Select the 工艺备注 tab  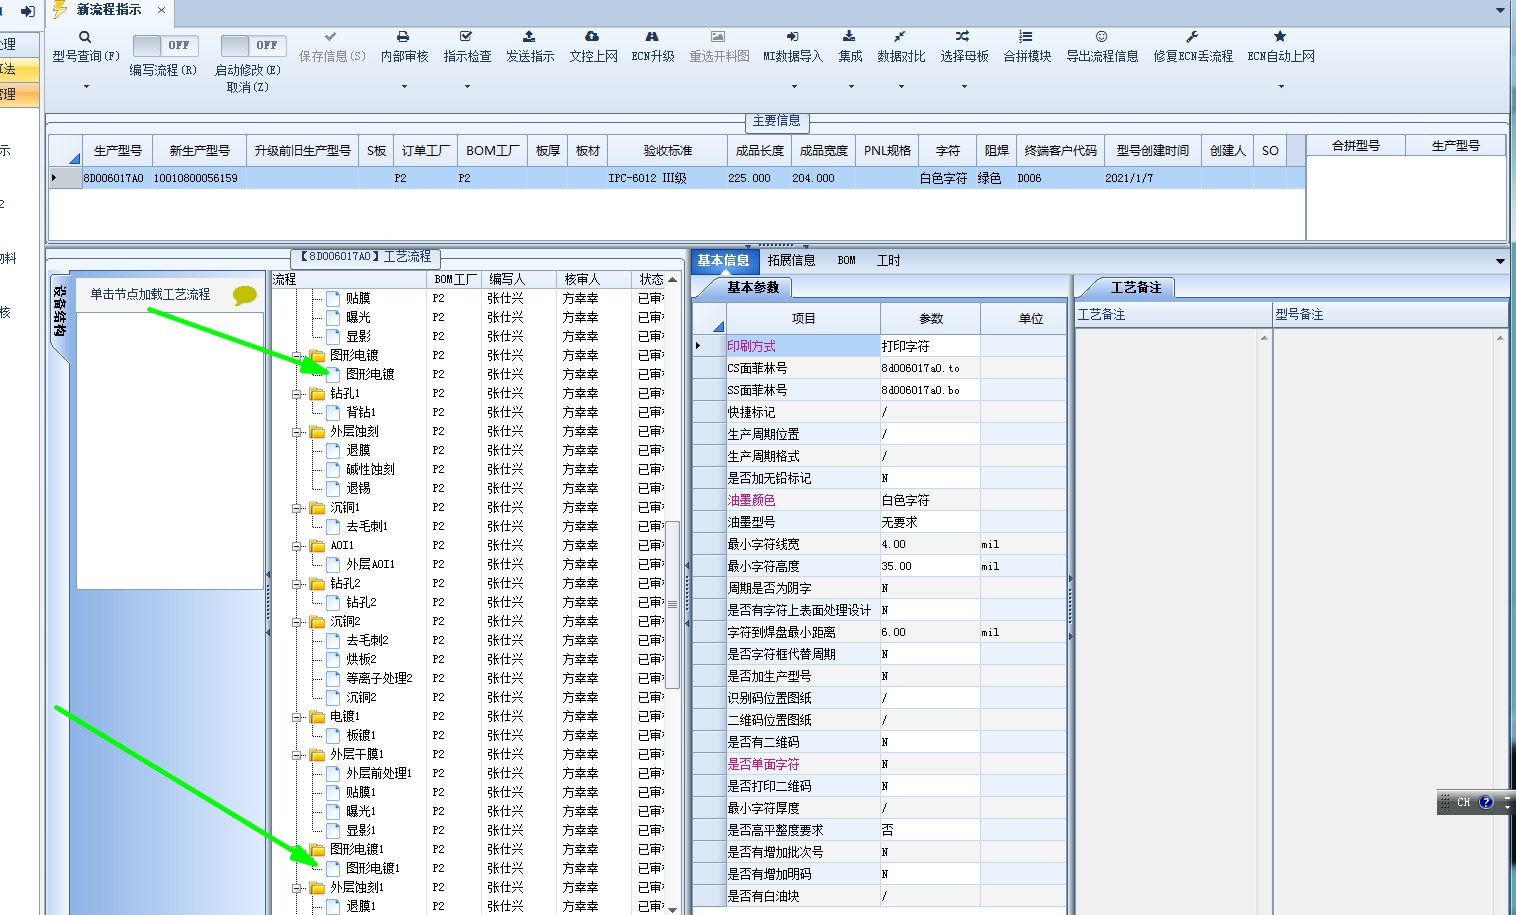coord(1136,287)
